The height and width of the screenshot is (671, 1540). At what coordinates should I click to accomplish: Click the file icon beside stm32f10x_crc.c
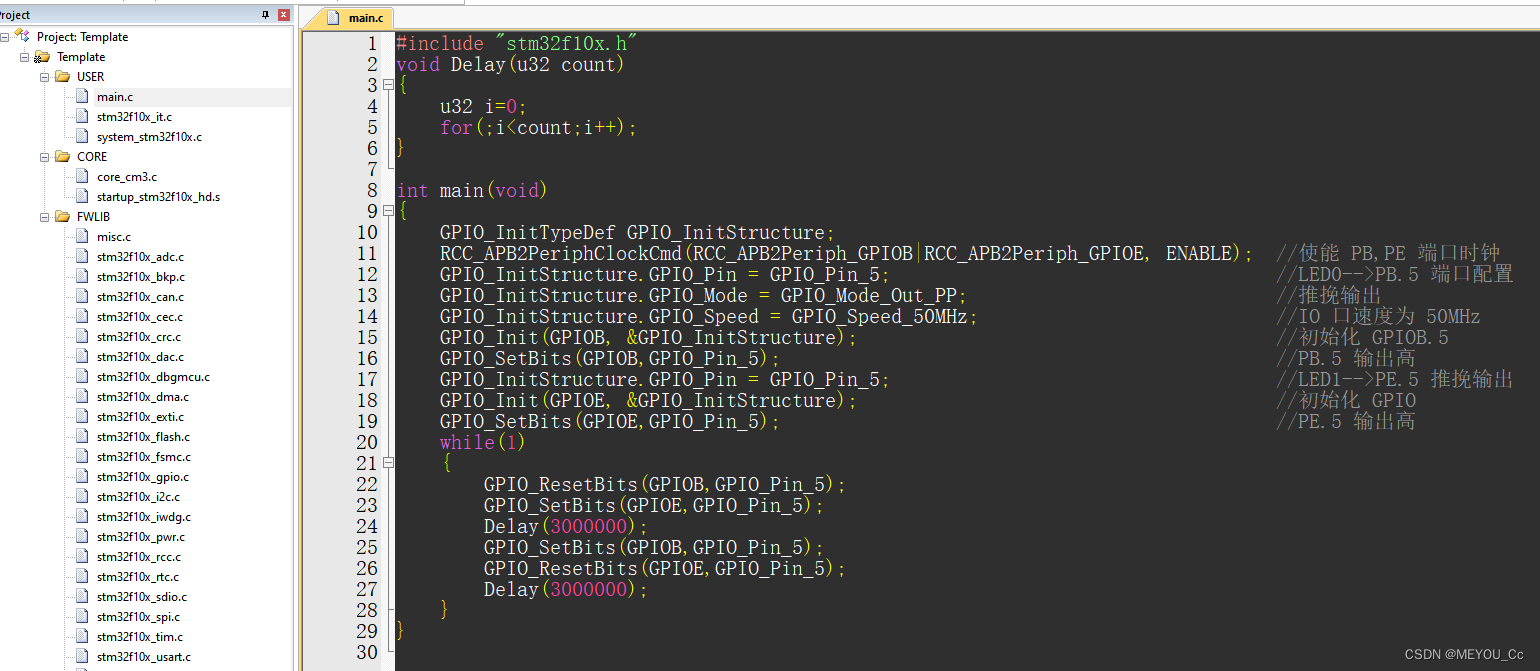tap(82, 337)
